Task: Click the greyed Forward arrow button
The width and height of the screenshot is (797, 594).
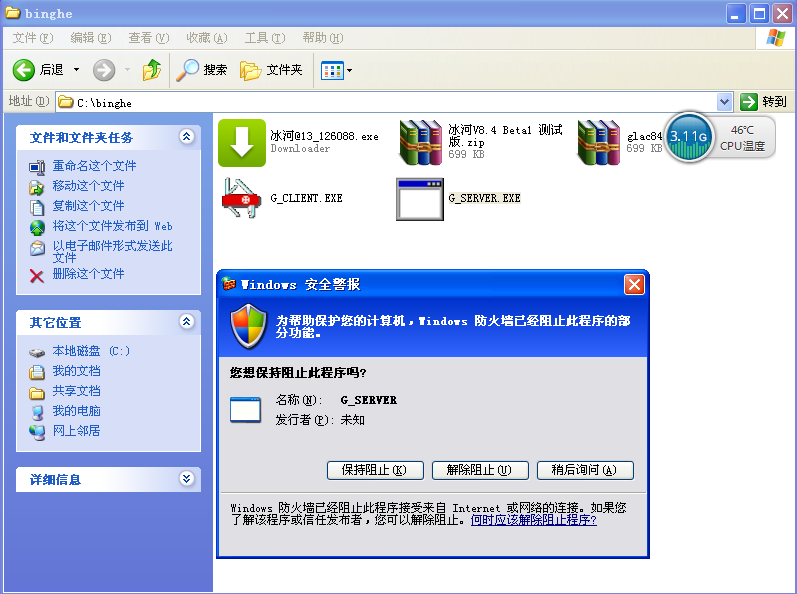Action: click(x=104, y=70)
